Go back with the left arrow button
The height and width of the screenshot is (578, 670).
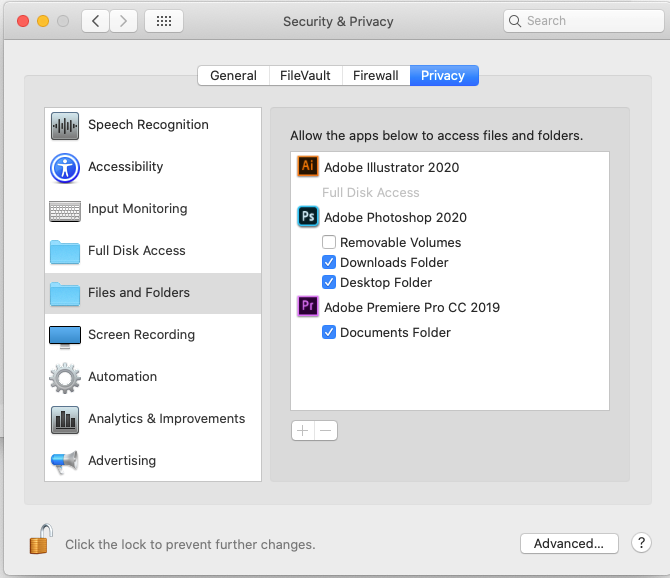click(x=96, y=21)
